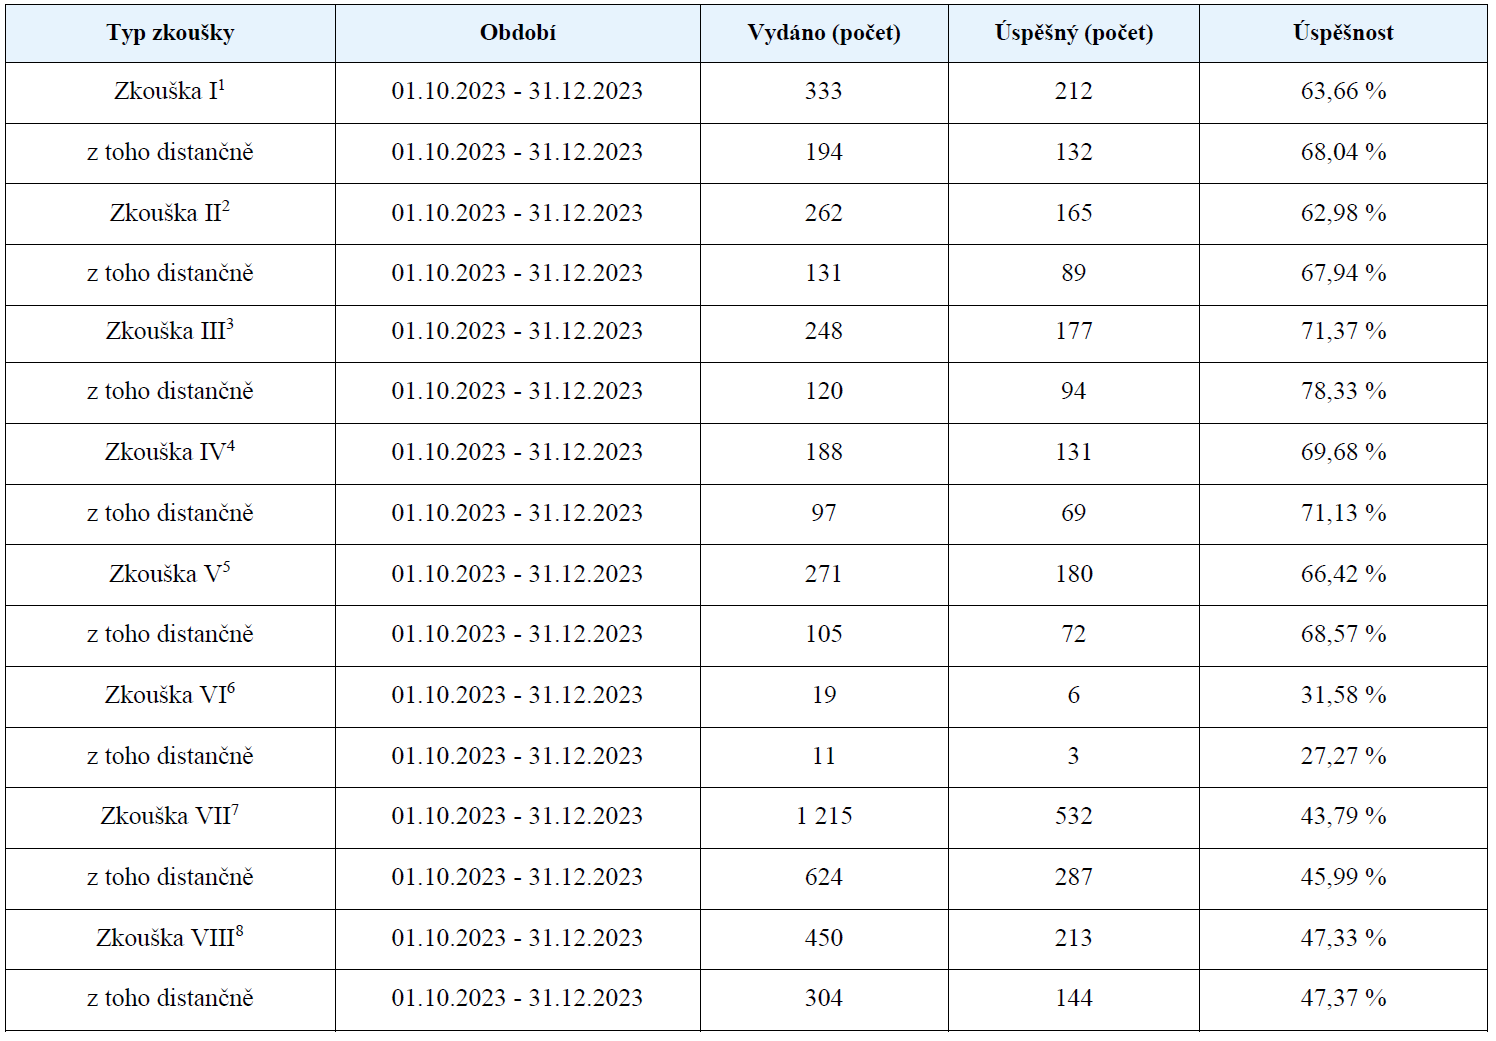This screenshot has height=1041, width=1496.
Task: Select the 532 successful count cell
Action: click(x=1074, y=817)
